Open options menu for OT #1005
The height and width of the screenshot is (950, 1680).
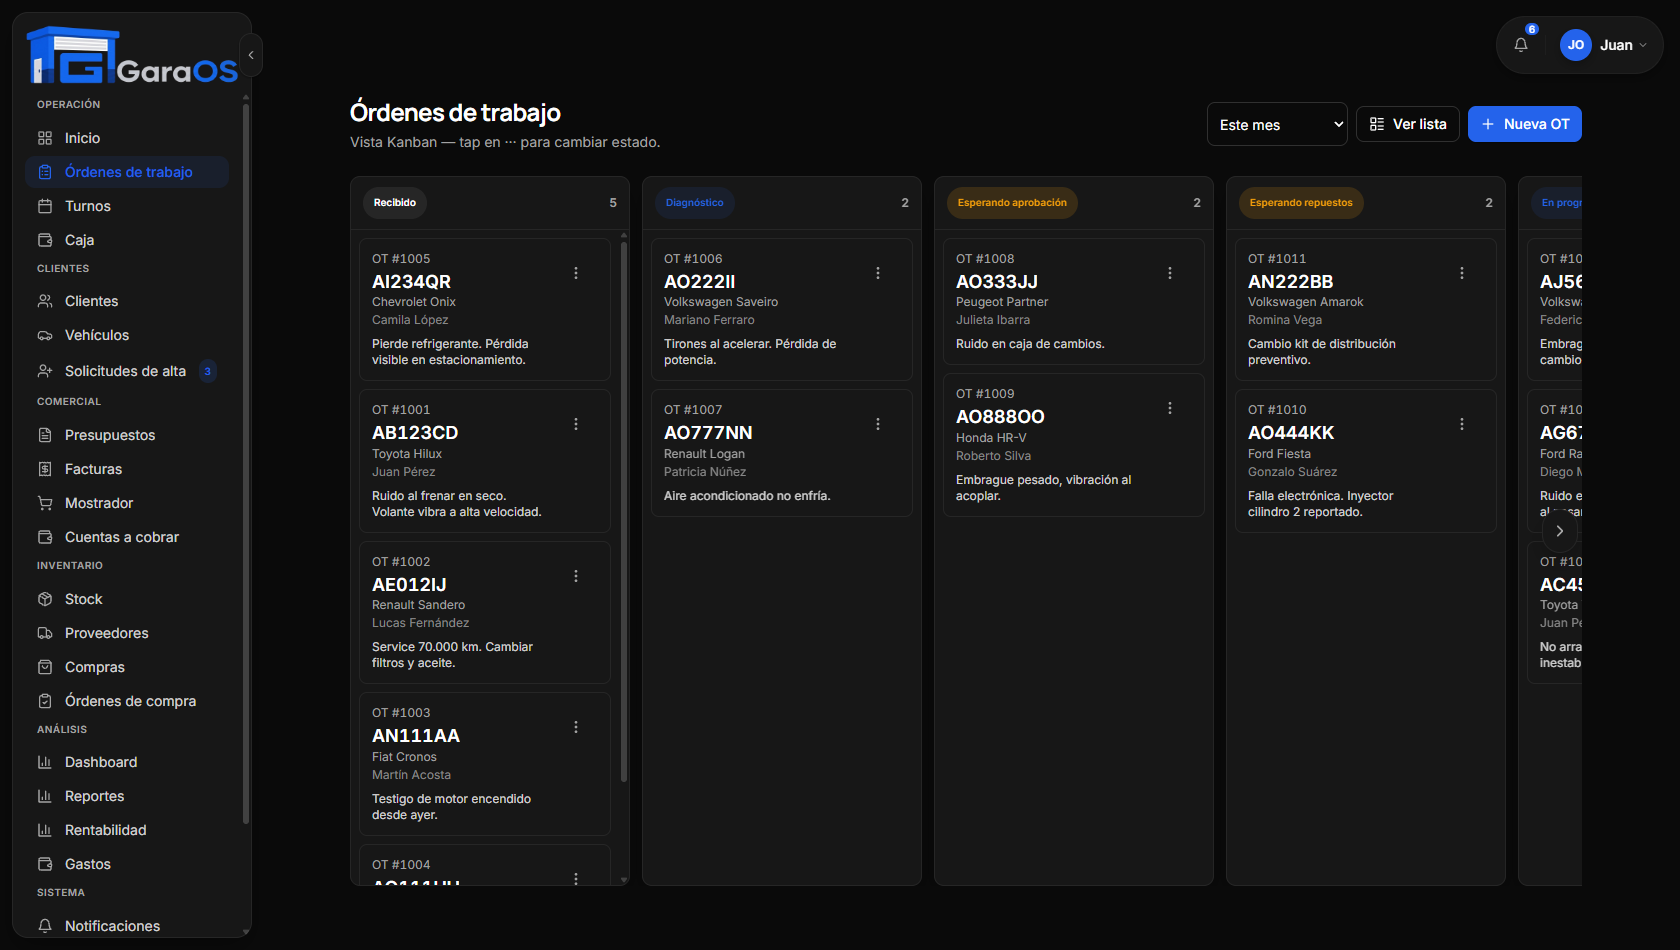click(x=576, y=273)
